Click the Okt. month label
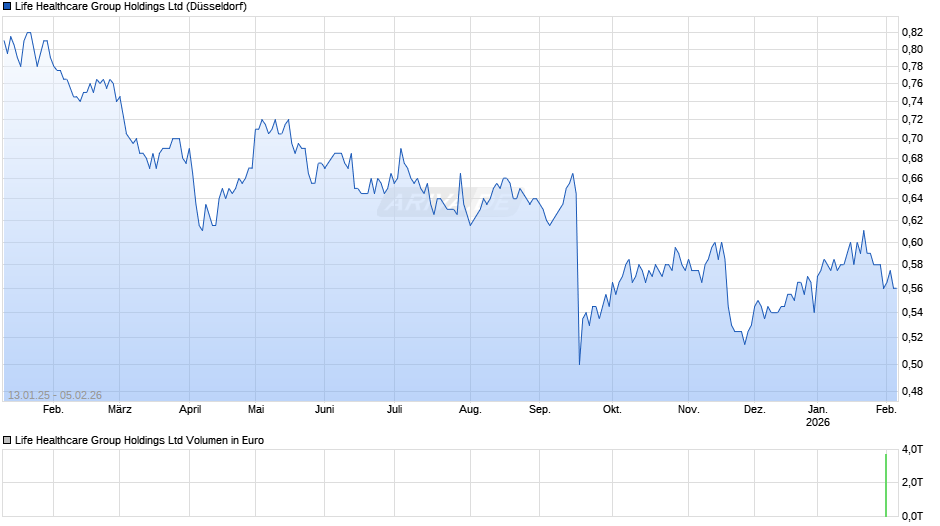940x526 pixels. click(612, 409)
